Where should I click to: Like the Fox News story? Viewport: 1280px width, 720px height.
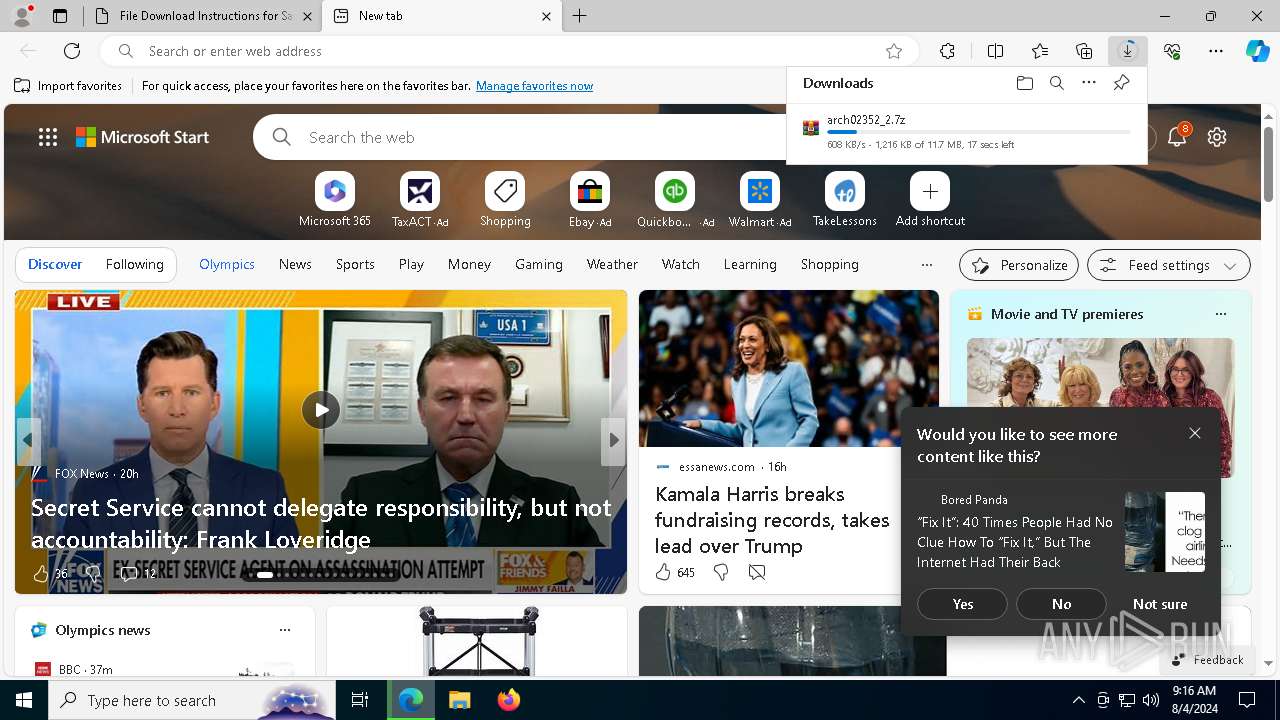(x=41, y=573)
